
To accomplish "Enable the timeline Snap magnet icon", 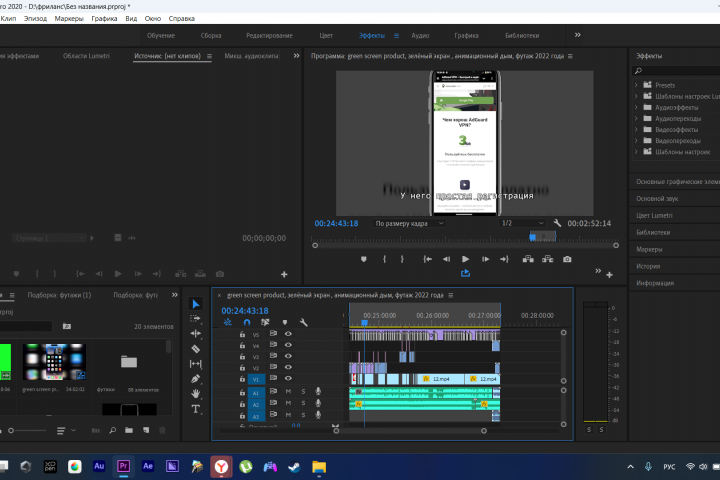I will click(247, 322).
